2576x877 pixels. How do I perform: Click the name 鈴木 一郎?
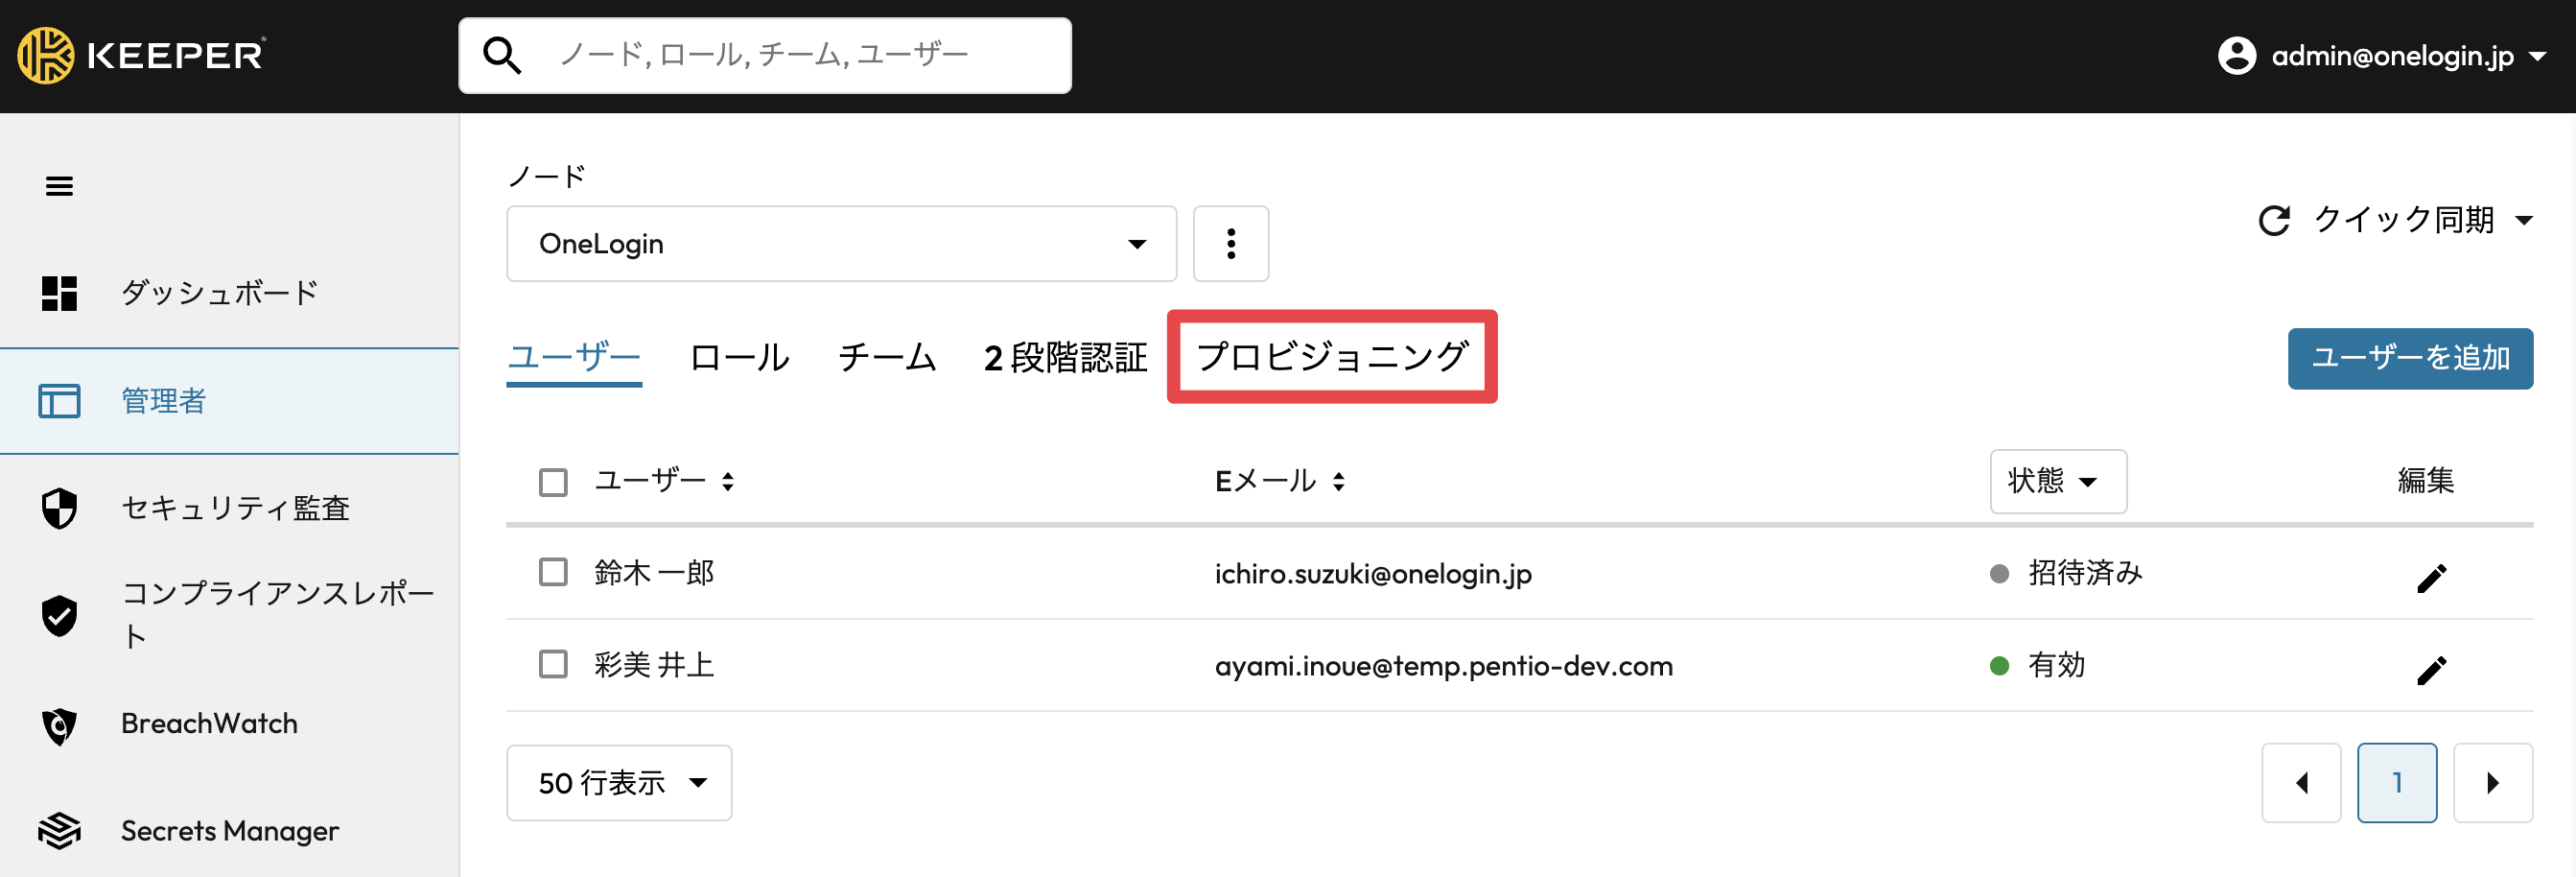(654, 573)
